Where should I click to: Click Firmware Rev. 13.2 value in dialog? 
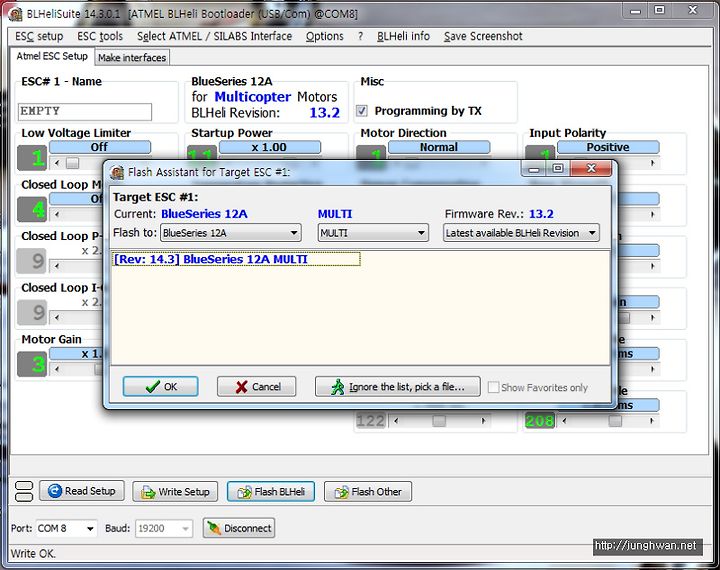pos(541,214)
